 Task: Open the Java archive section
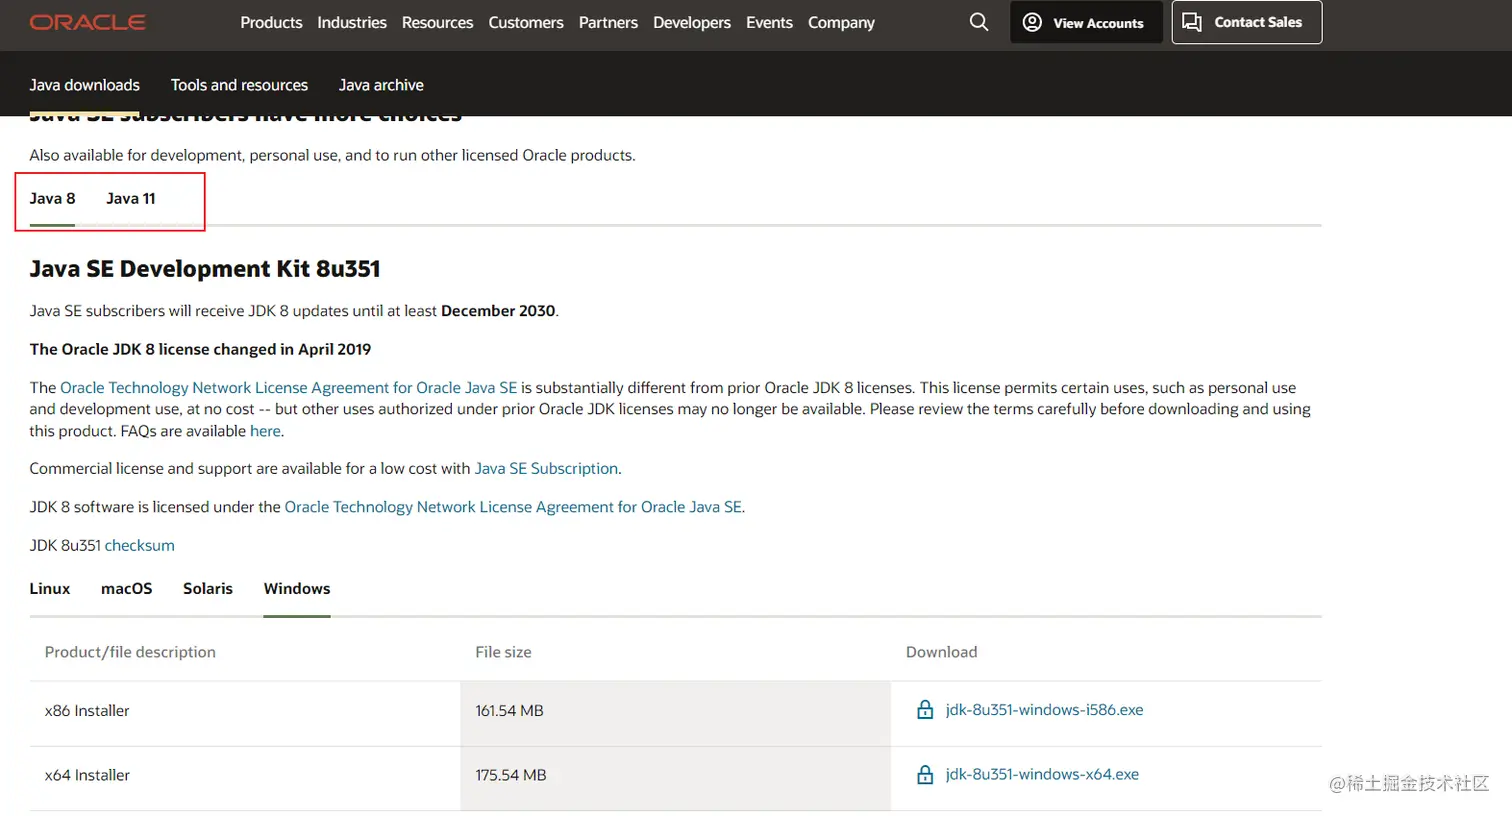click(x=381, y=85)
